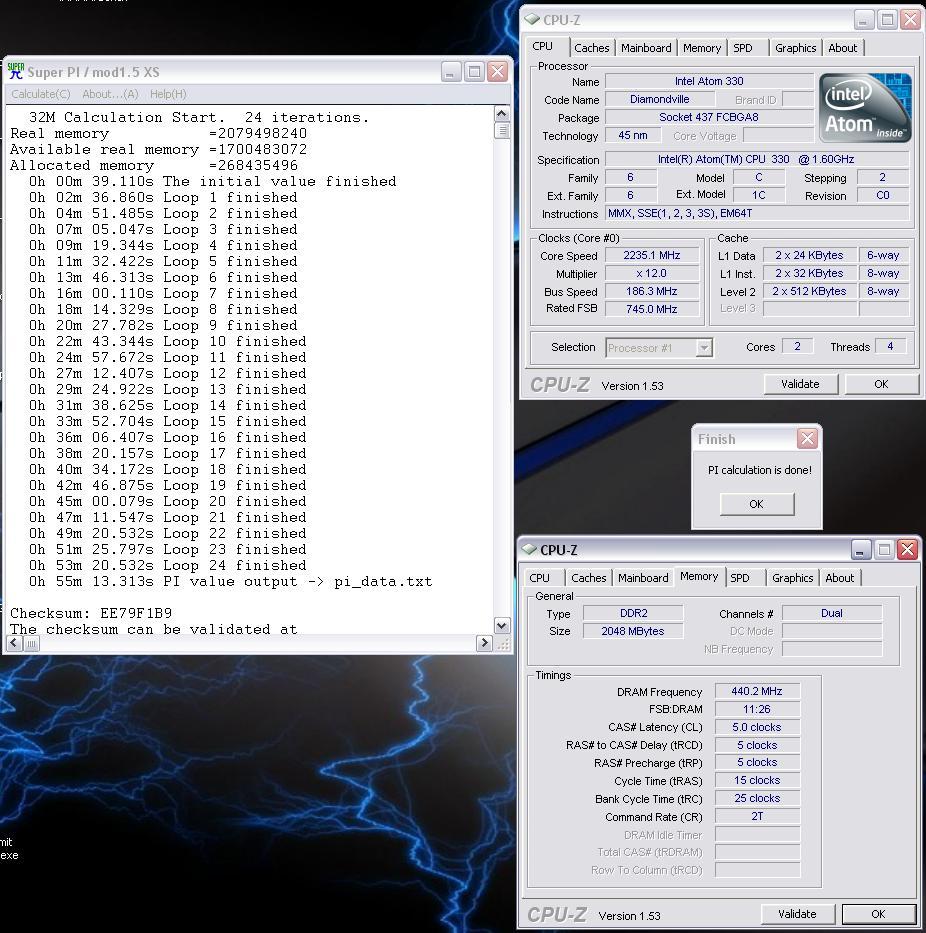Click Super PI horizontal scrollbar thumb
Screen dimensions: 926x933
click(x=32, y=643)
